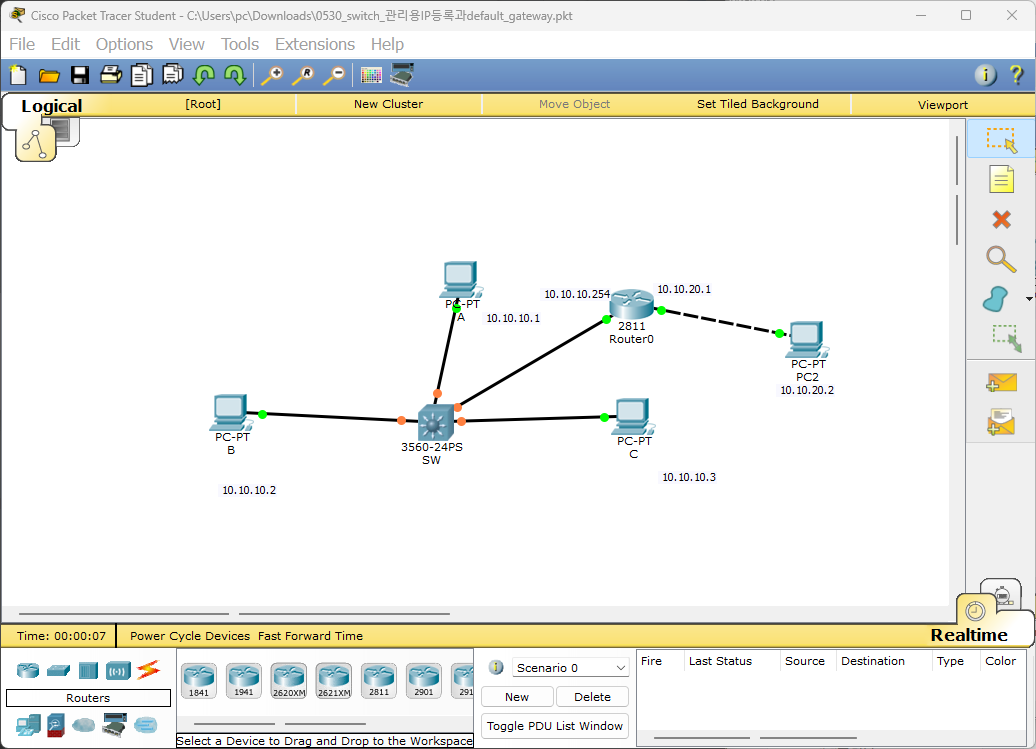Click the Save floppy disk icon
Screen dimensions: 1036x749
[80, 75]
